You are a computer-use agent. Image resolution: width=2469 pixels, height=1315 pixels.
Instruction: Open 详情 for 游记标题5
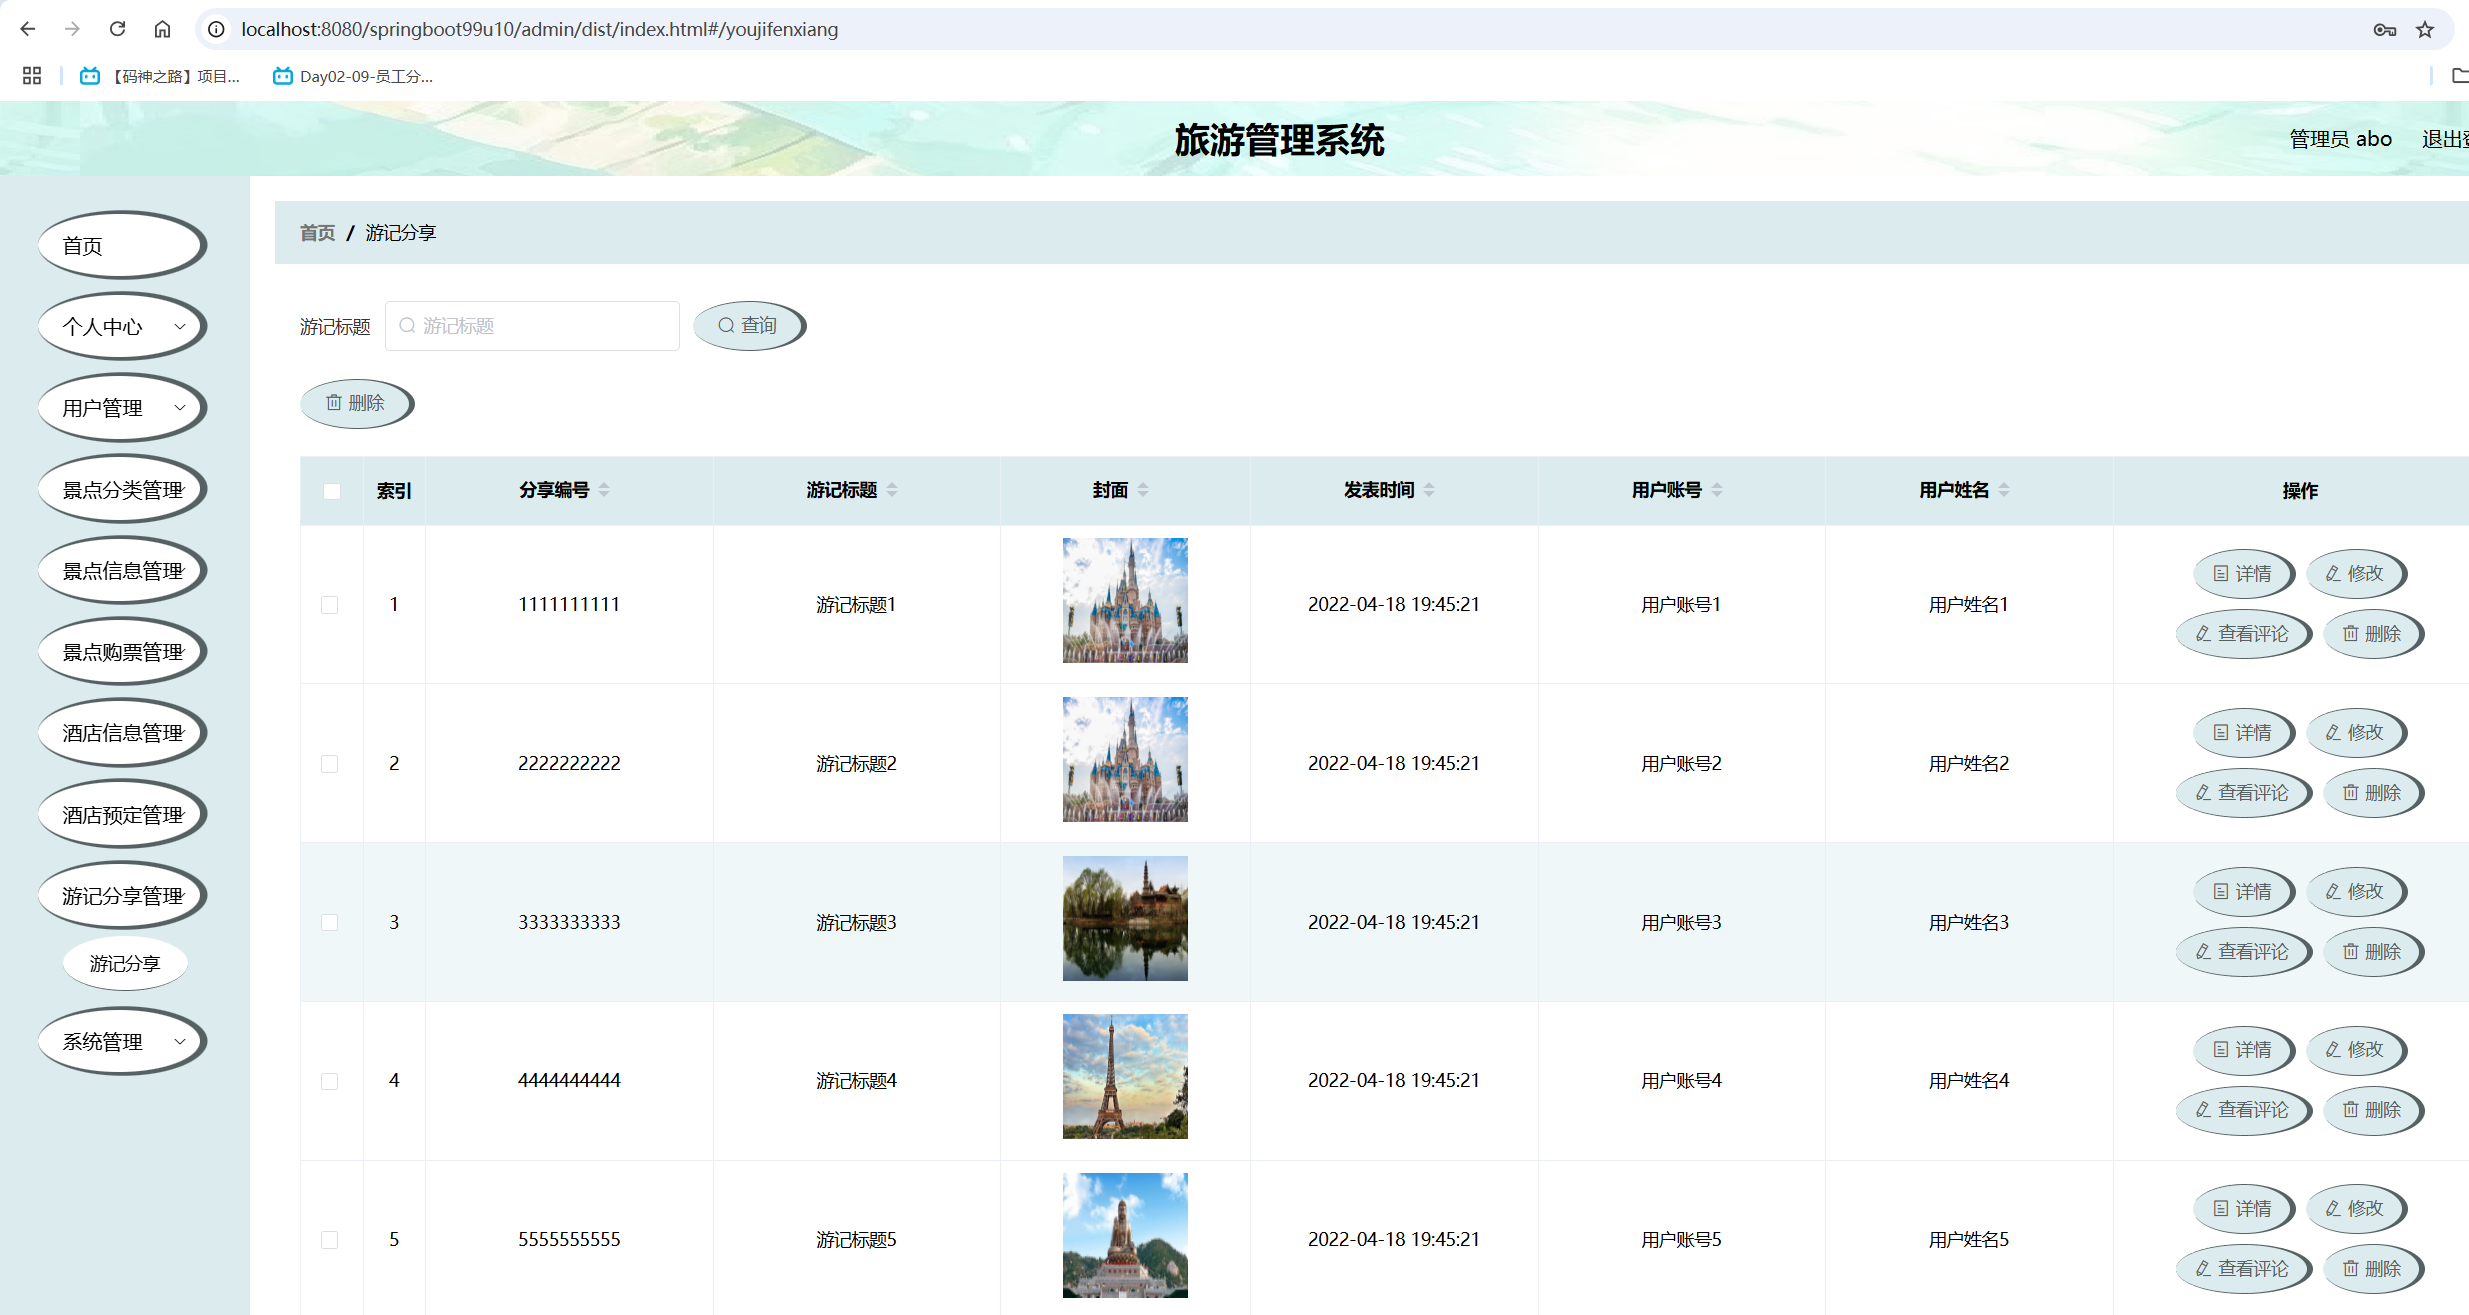coord(2243,1209)
